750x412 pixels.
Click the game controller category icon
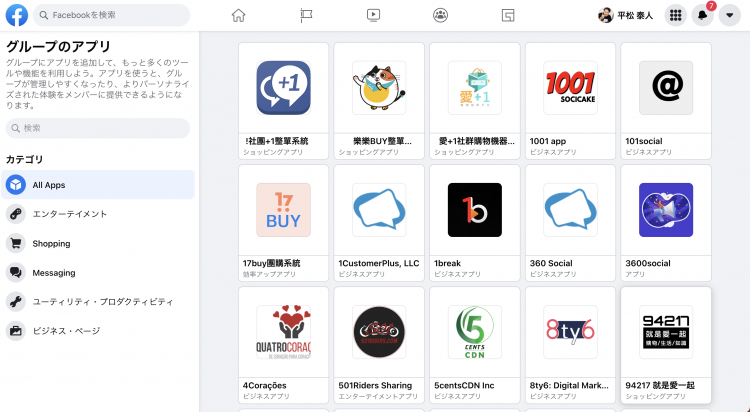tap(16, 214)
